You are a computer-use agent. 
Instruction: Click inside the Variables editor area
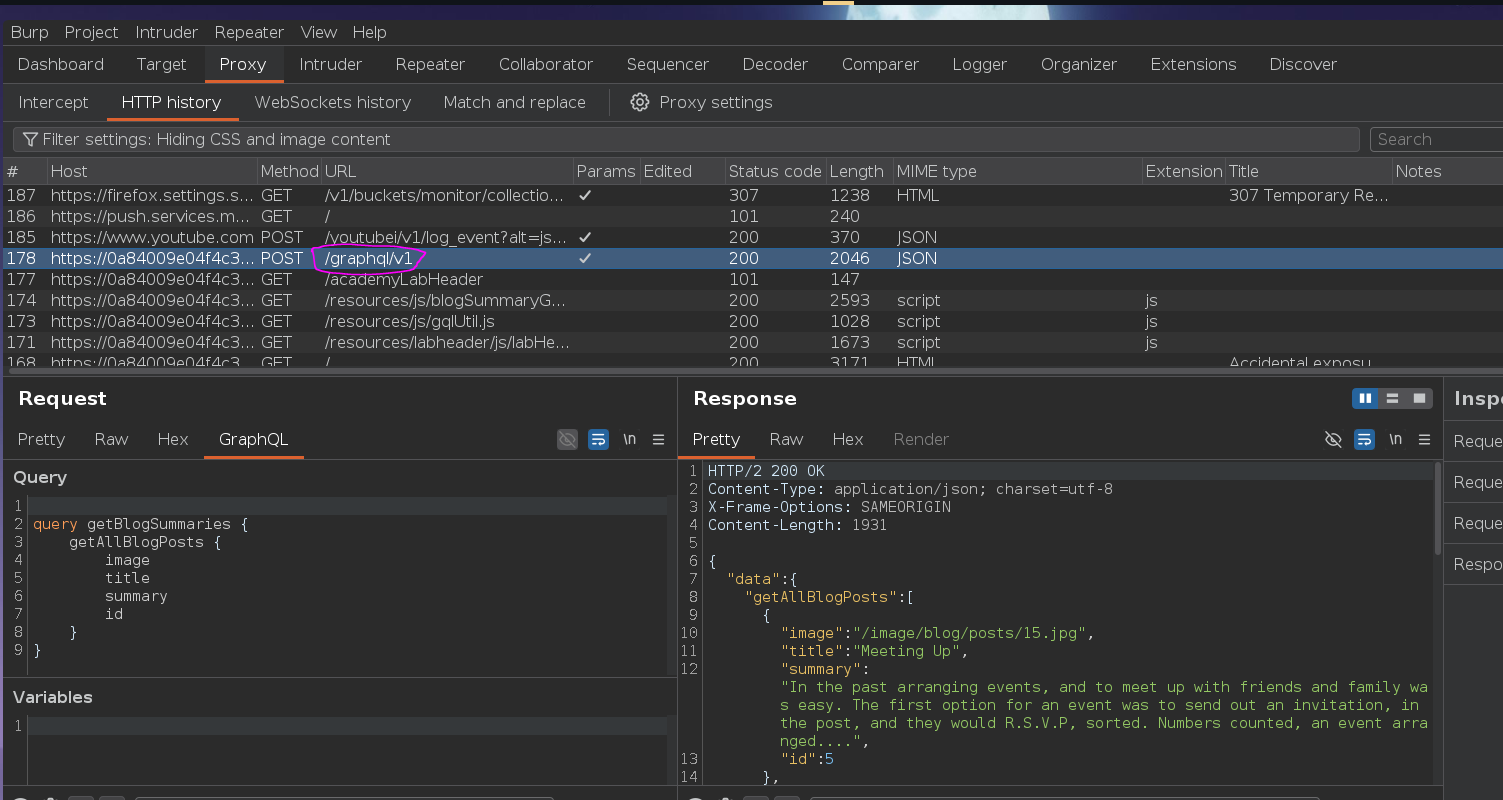click(x=347, y=750)
